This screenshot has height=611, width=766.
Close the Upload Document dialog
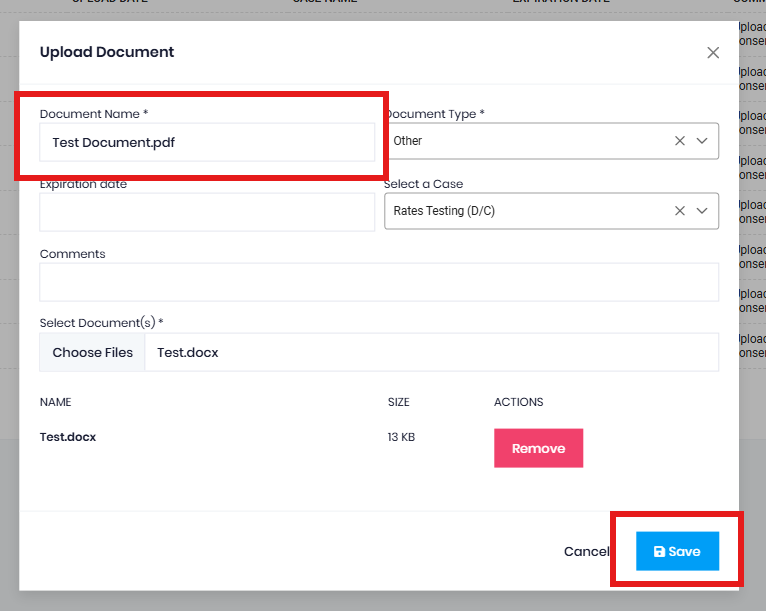[713, 53]
